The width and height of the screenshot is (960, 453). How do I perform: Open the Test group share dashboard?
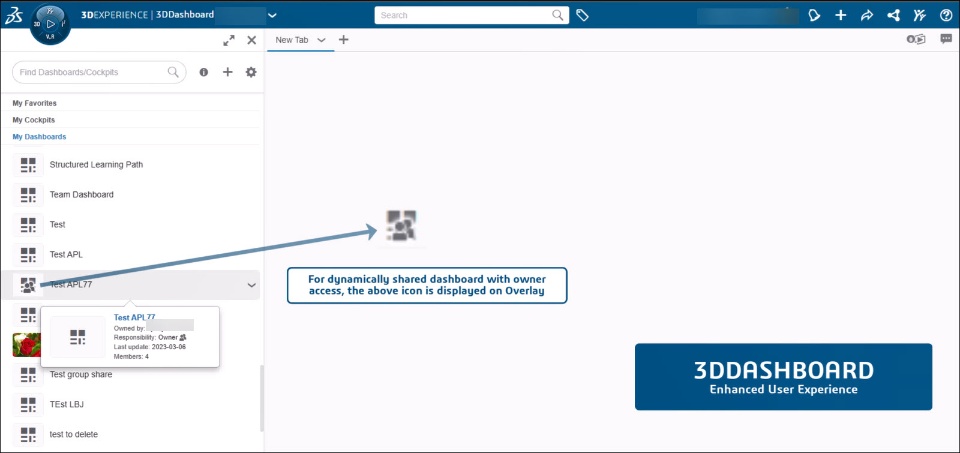tap(81, 375)
